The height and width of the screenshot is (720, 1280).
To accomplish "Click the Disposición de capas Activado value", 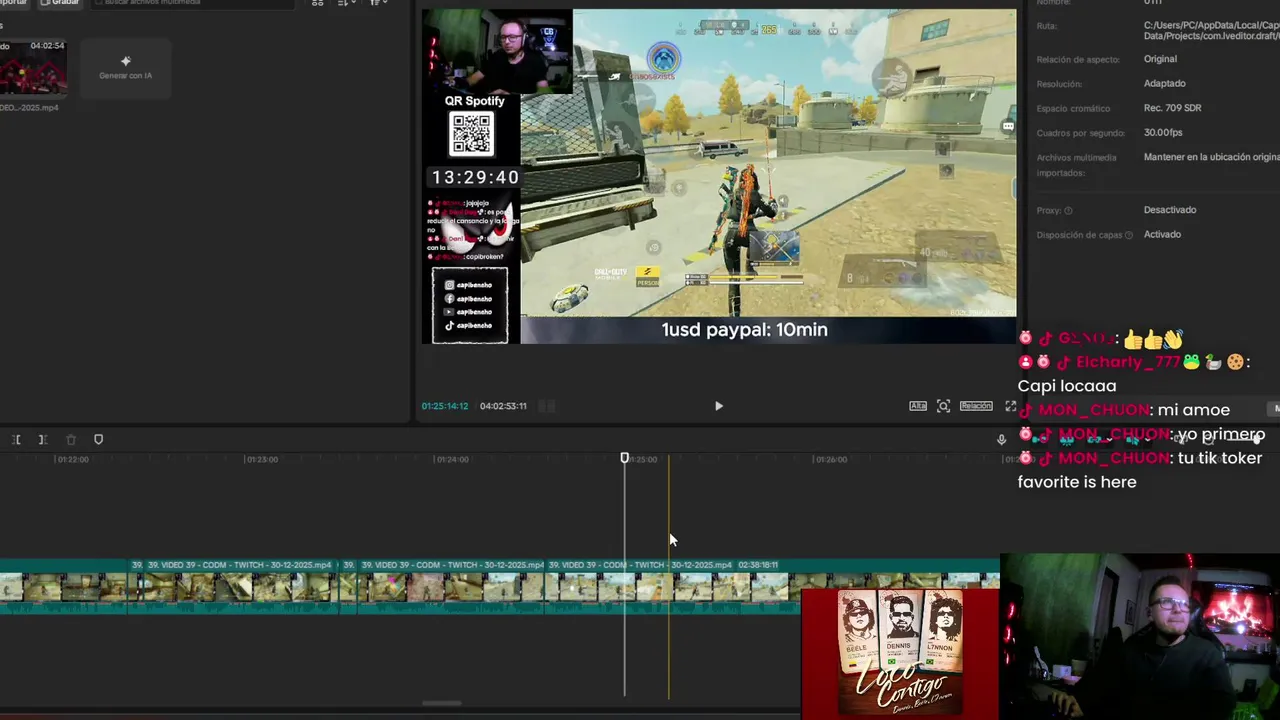I will pos(1162,234).
